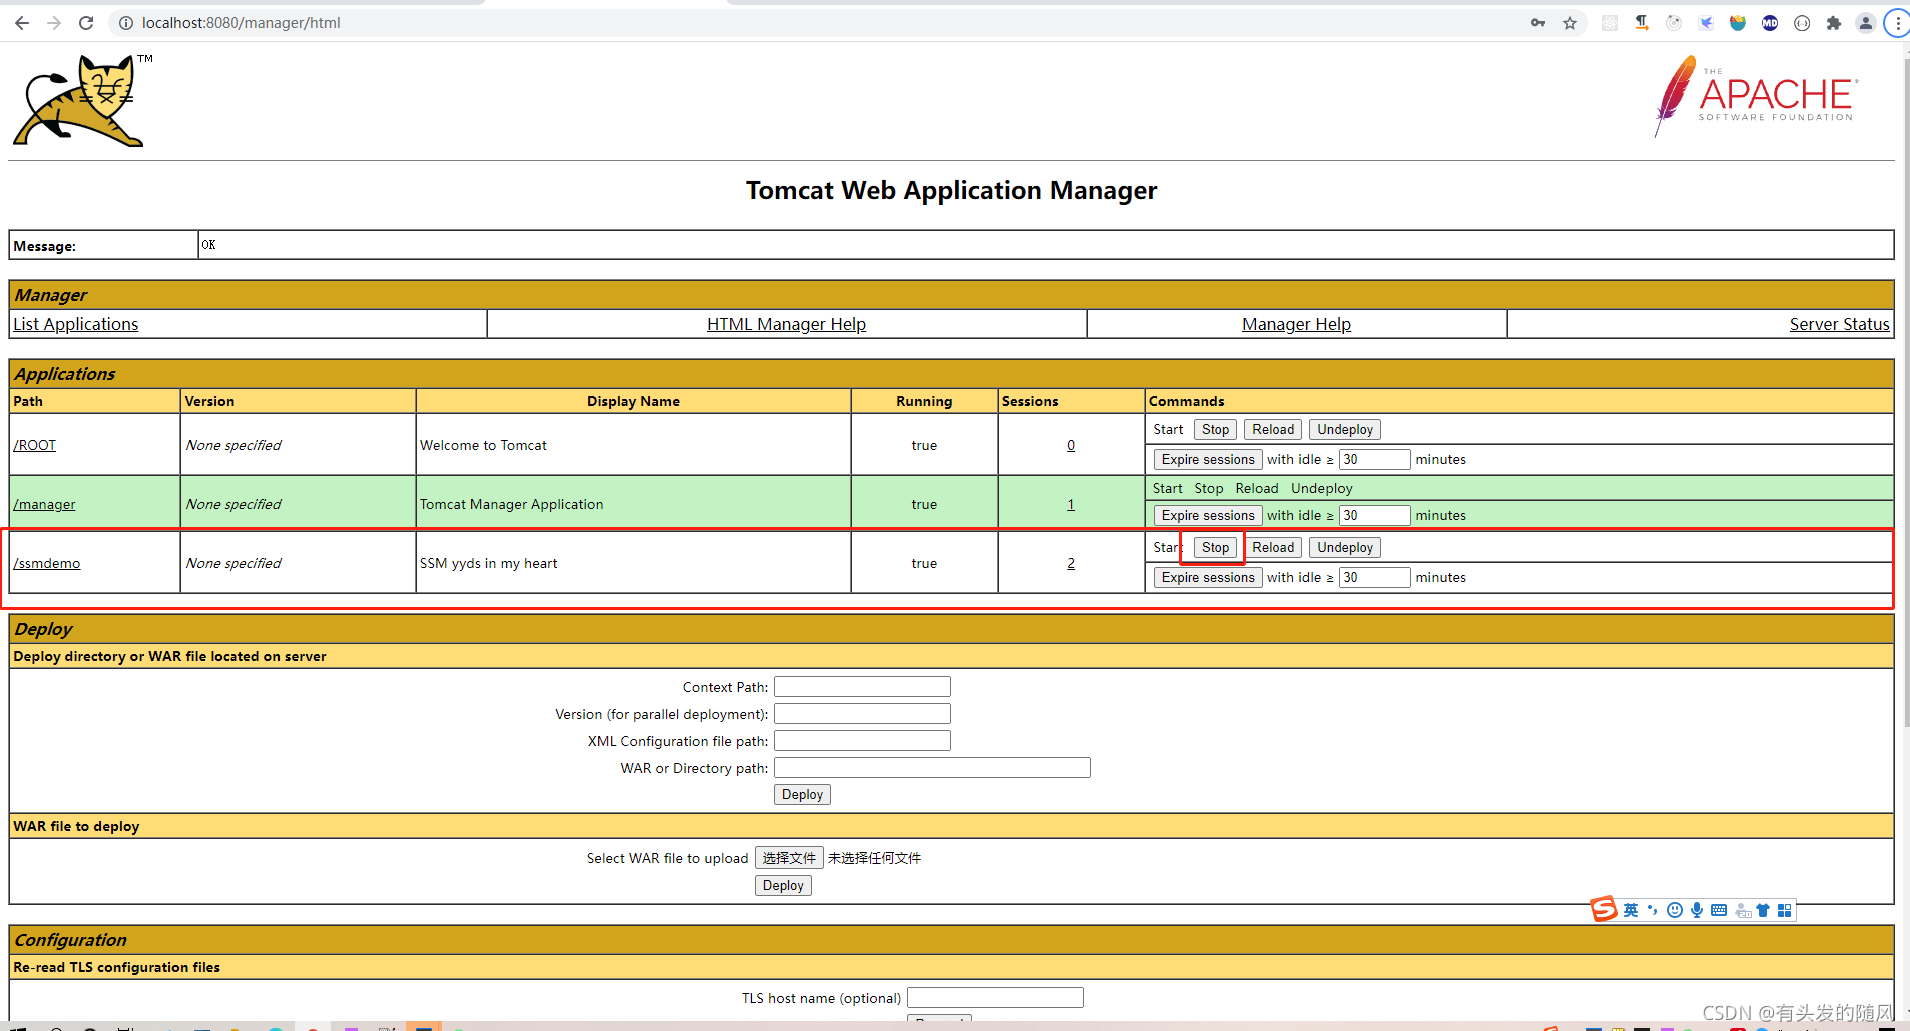Click the pilcrow paragraph extension icon

(x=1642, y=23)
